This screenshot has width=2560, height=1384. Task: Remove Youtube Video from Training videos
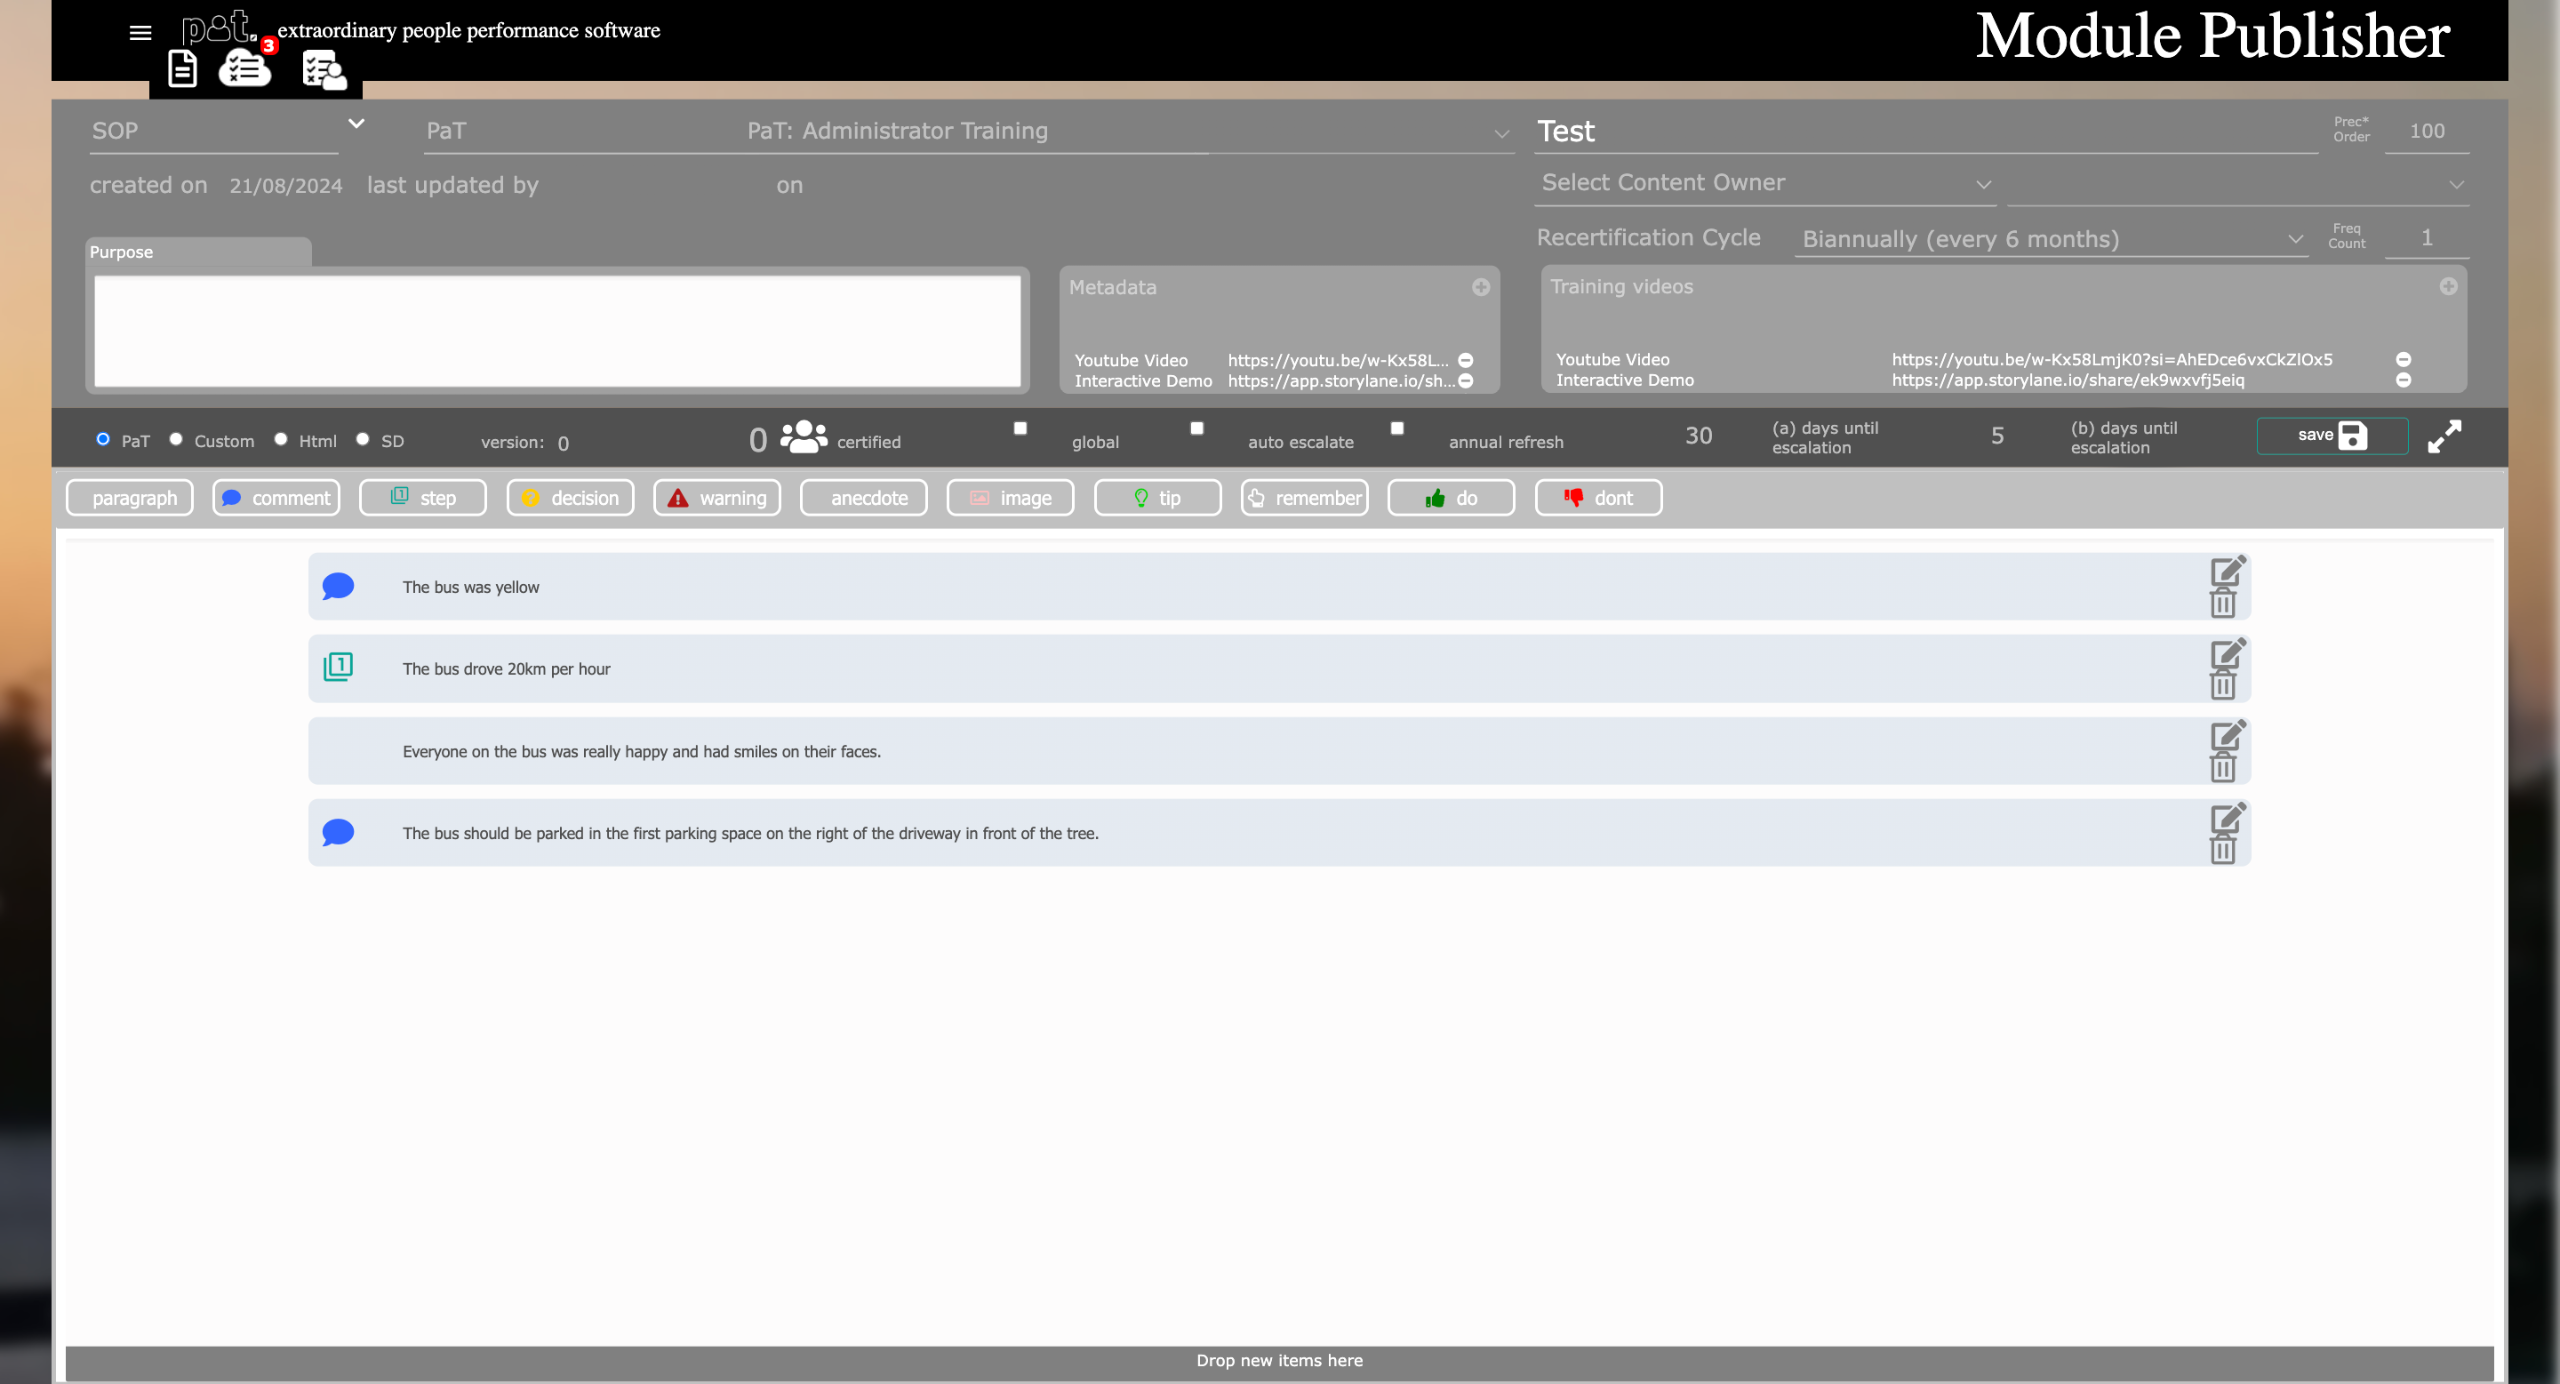[2403, 359]
